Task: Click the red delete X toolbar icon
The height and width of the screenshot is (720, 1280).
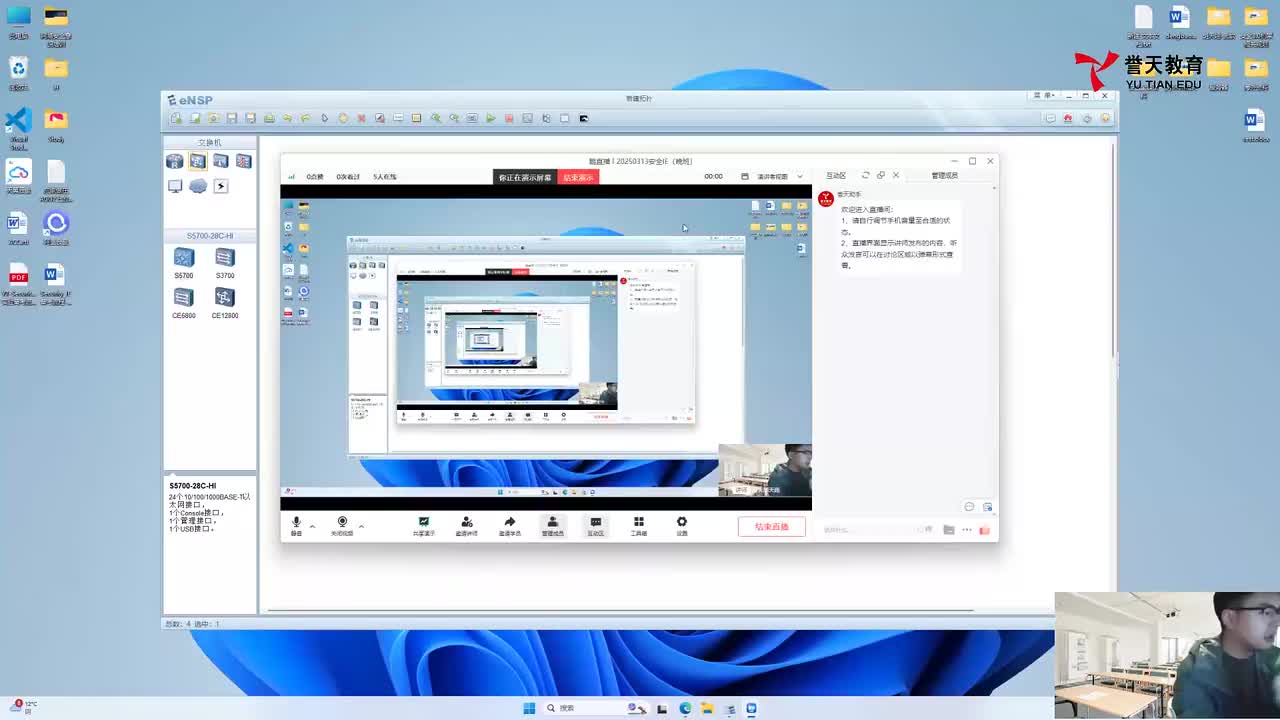Action: click(362, 118)
